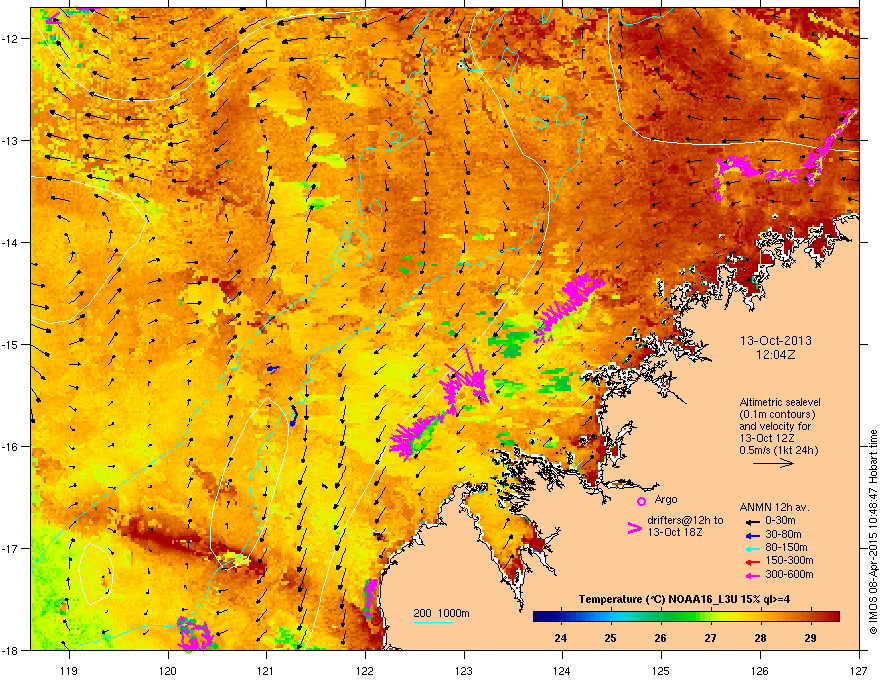Click the longitude label '122'

(365, 671)
